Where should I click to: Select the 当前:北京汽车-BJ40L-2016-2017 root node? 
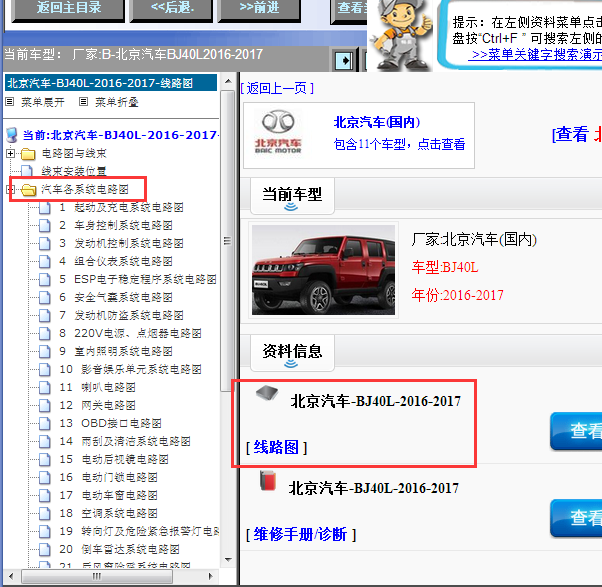[121, 135]
